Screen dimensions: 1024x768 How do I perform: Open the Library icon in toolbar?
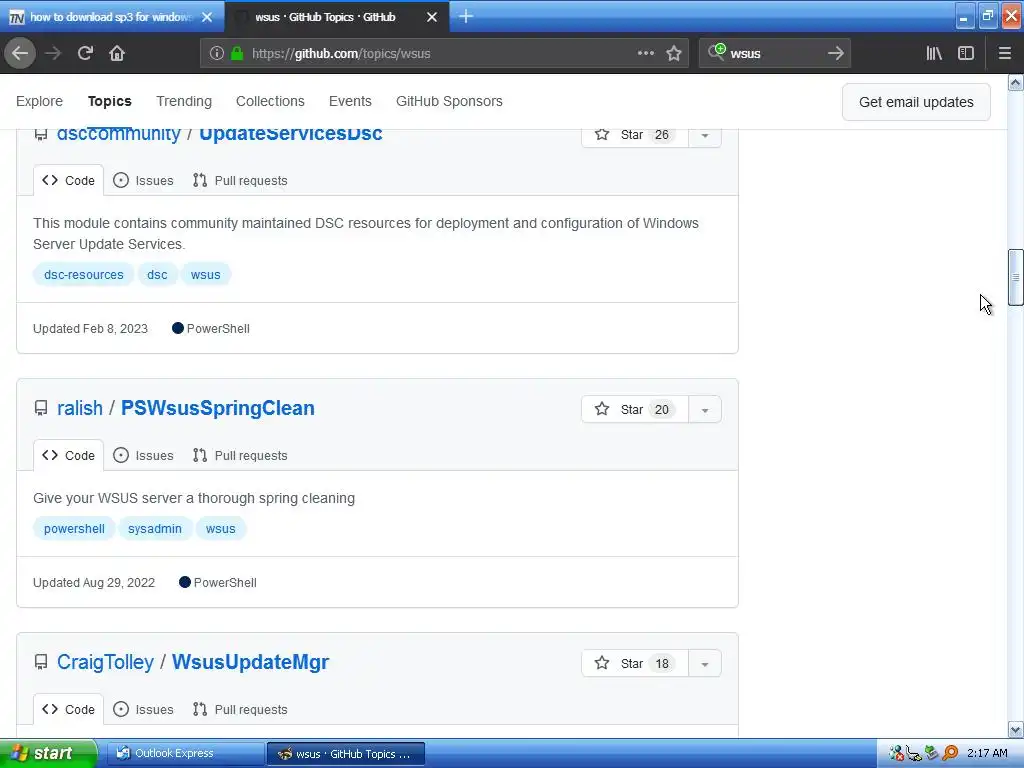pos(934,53)
